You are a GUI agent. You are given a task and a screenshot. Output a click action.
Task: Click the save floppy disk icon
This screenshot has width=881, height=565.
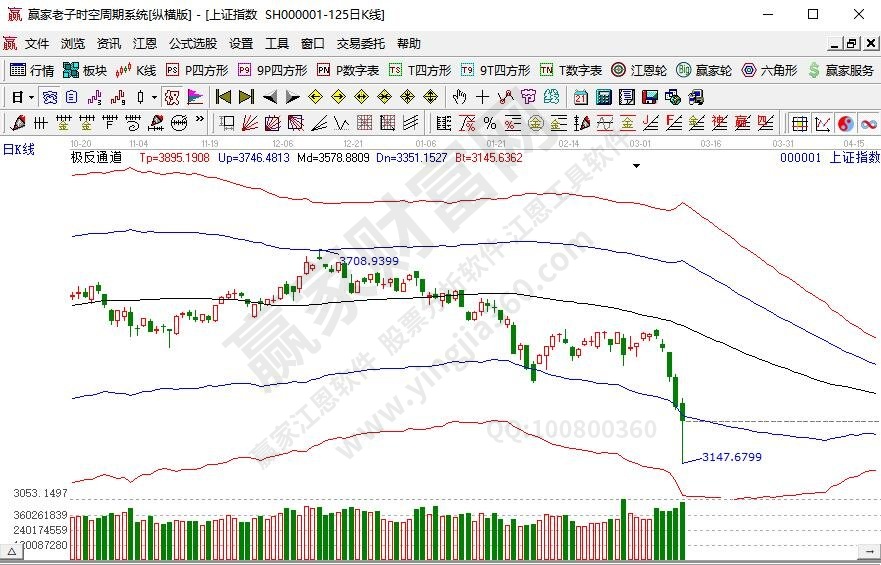click(649, 97)
